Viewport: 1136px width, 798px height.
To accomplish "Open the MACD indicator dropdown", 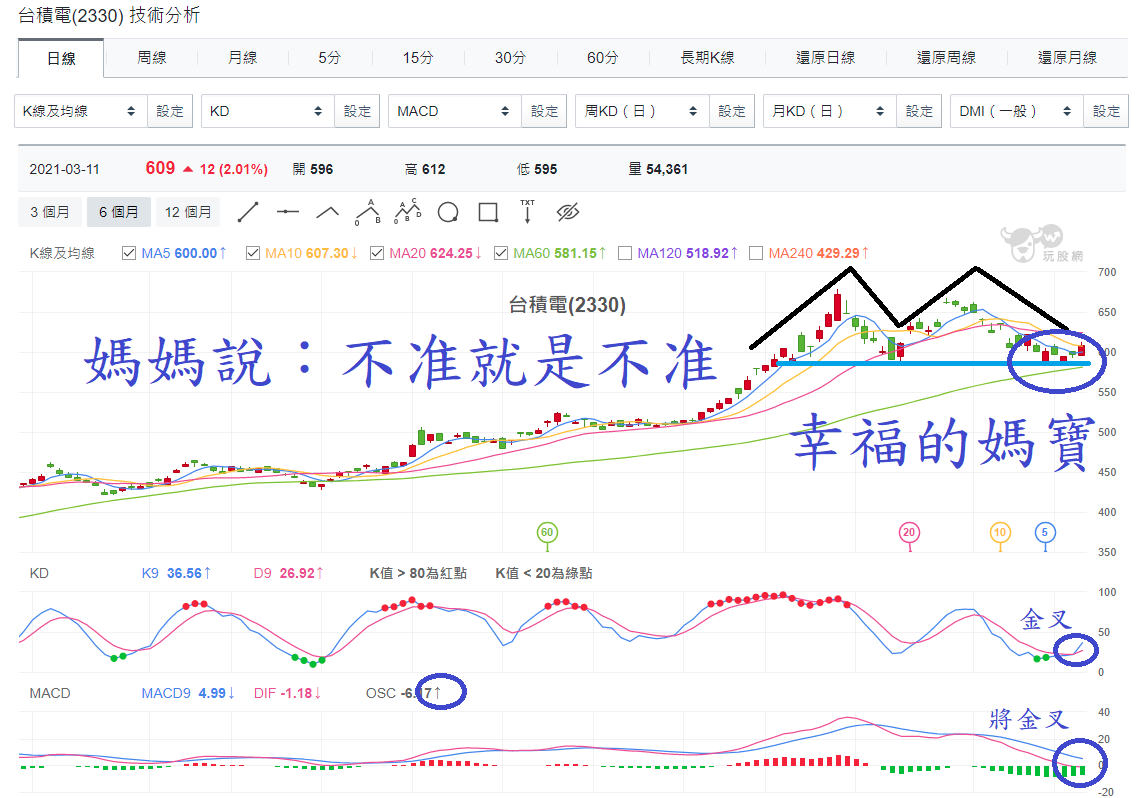I will point(455,111).
